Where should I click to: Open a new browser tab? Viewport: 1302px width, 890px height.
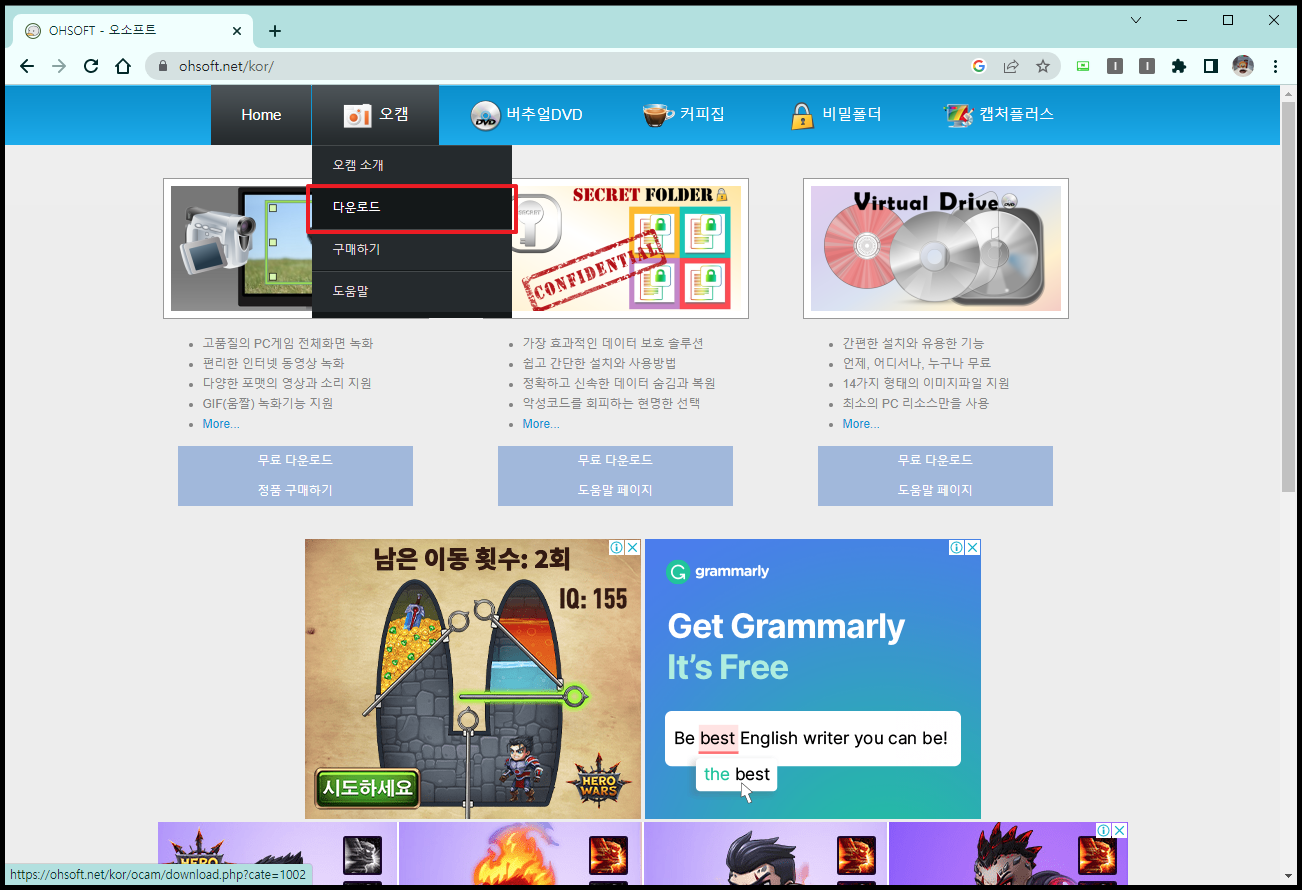coord(275,31)
